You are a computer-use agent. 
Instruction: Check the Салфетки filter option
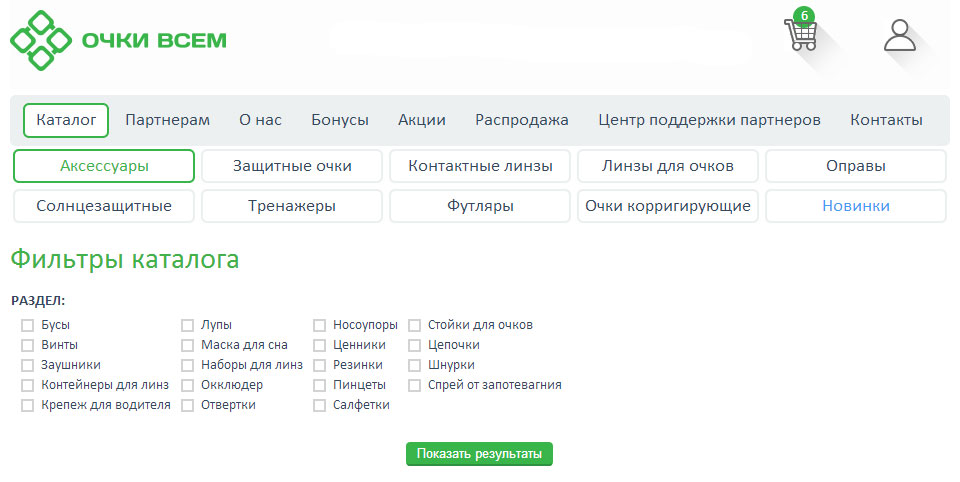[319, 405]
